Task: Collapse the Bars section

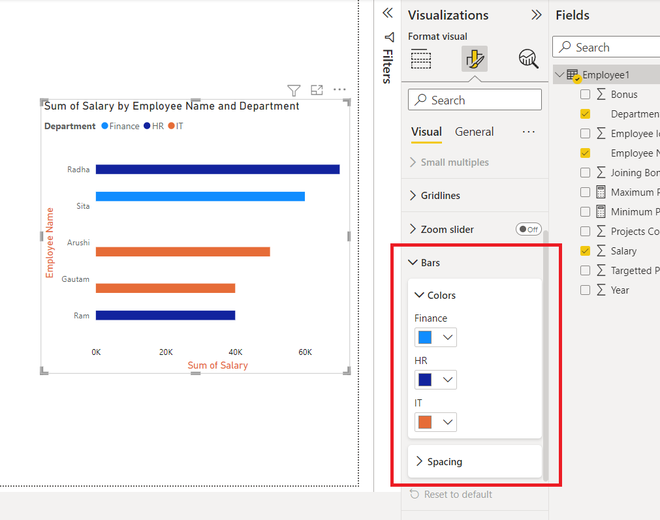Action: (412, 262)
